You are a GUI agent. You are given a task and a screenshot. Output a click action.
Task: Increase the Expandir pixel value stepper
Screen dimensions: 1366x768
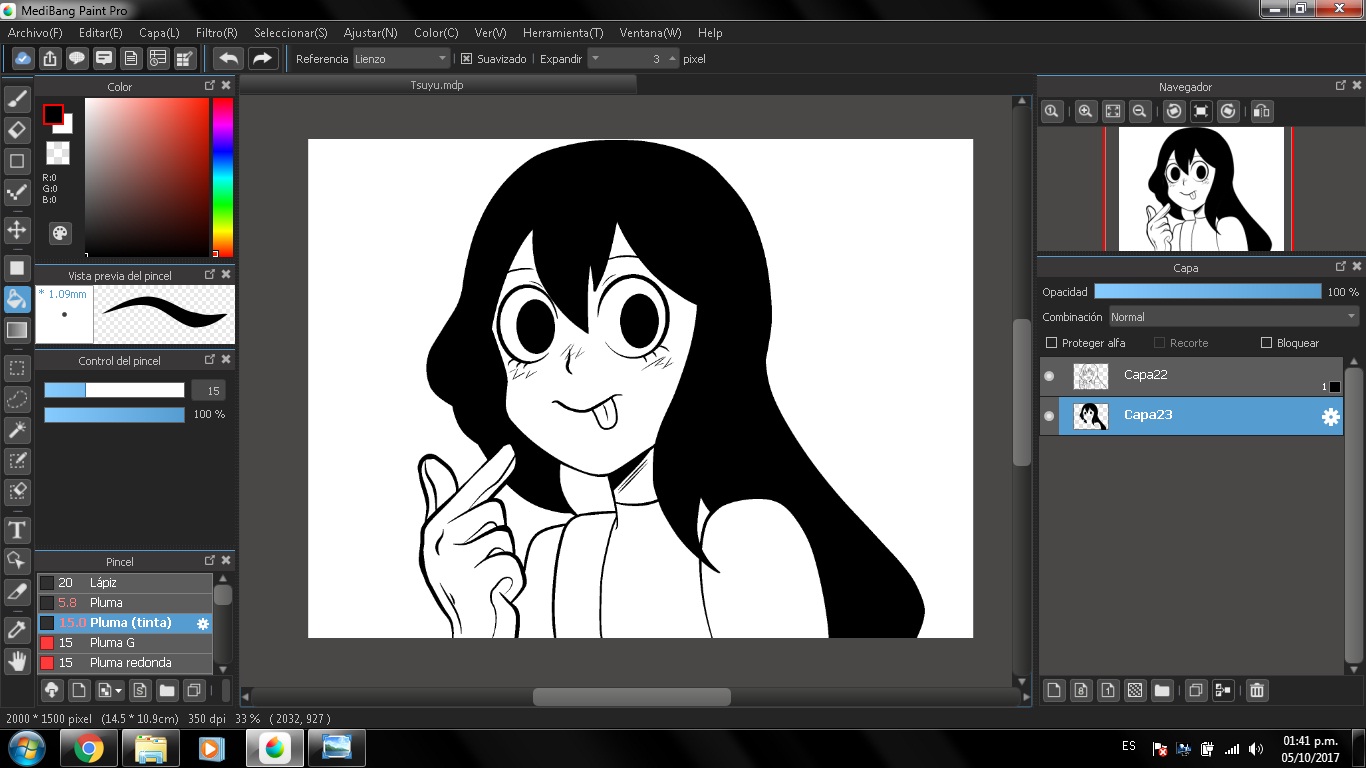point(672,59)
